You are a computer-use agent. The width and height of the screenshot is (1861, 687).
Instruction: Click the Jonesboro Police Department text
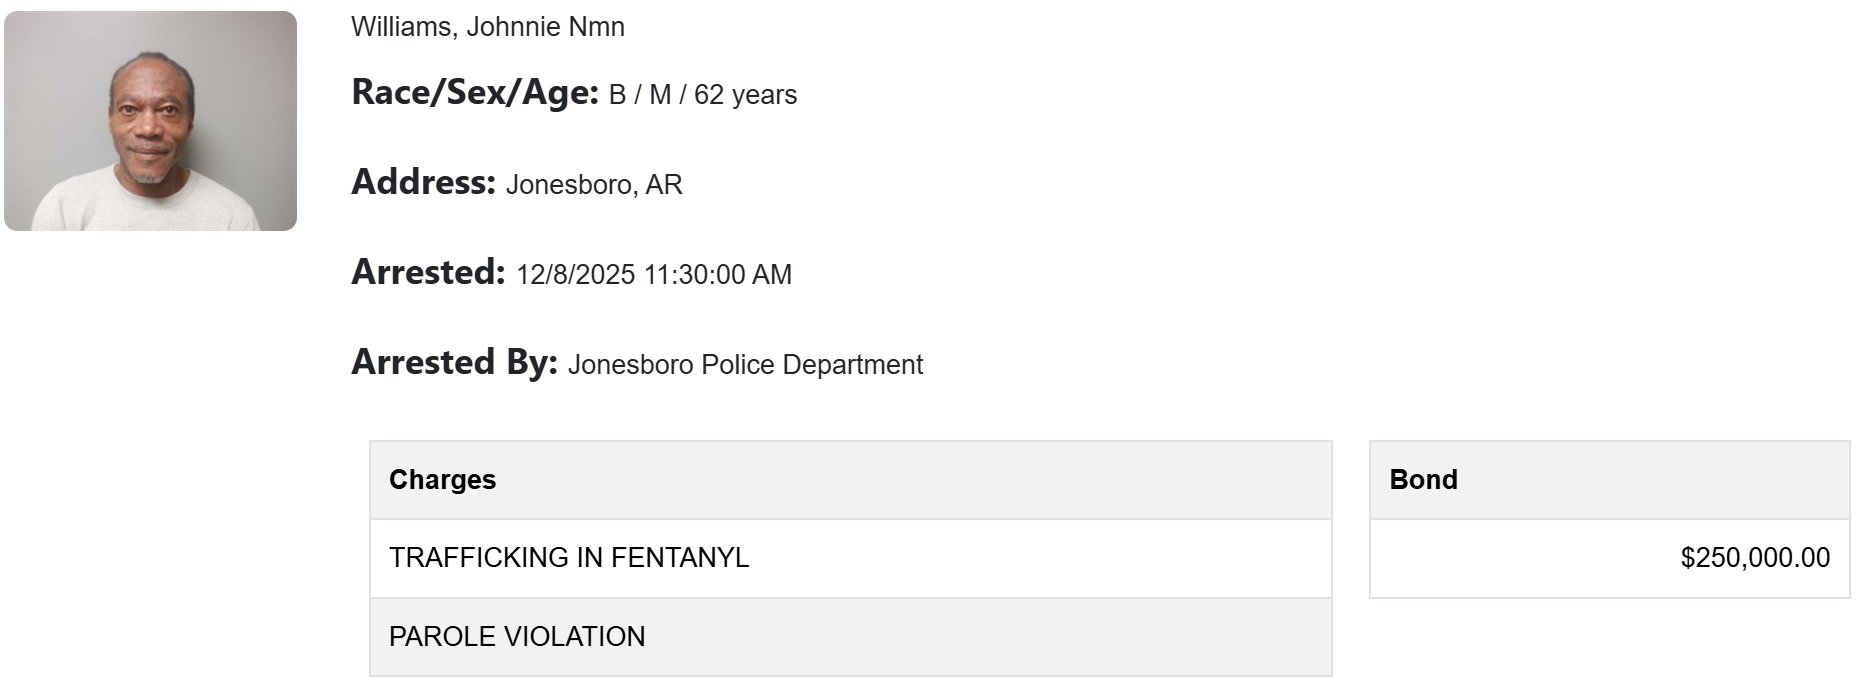(x=745, y=365)
